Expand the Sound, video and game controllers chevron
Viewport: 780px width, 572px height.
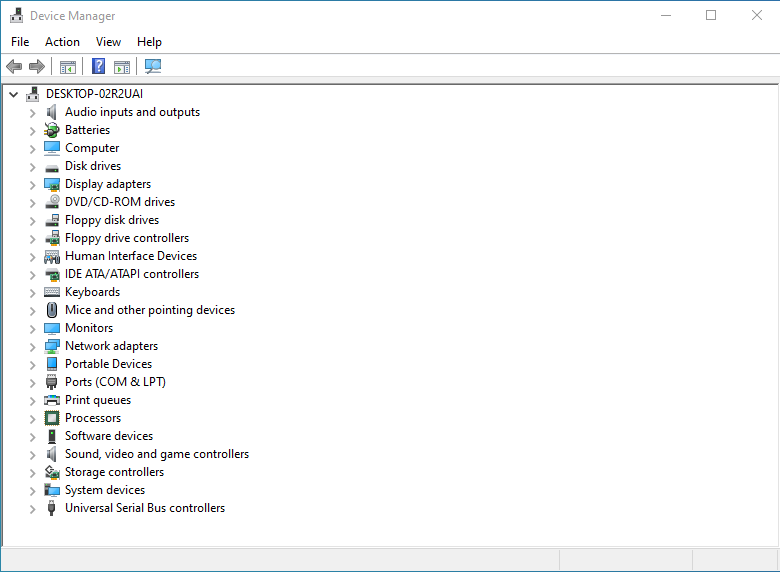pos(32,455)
